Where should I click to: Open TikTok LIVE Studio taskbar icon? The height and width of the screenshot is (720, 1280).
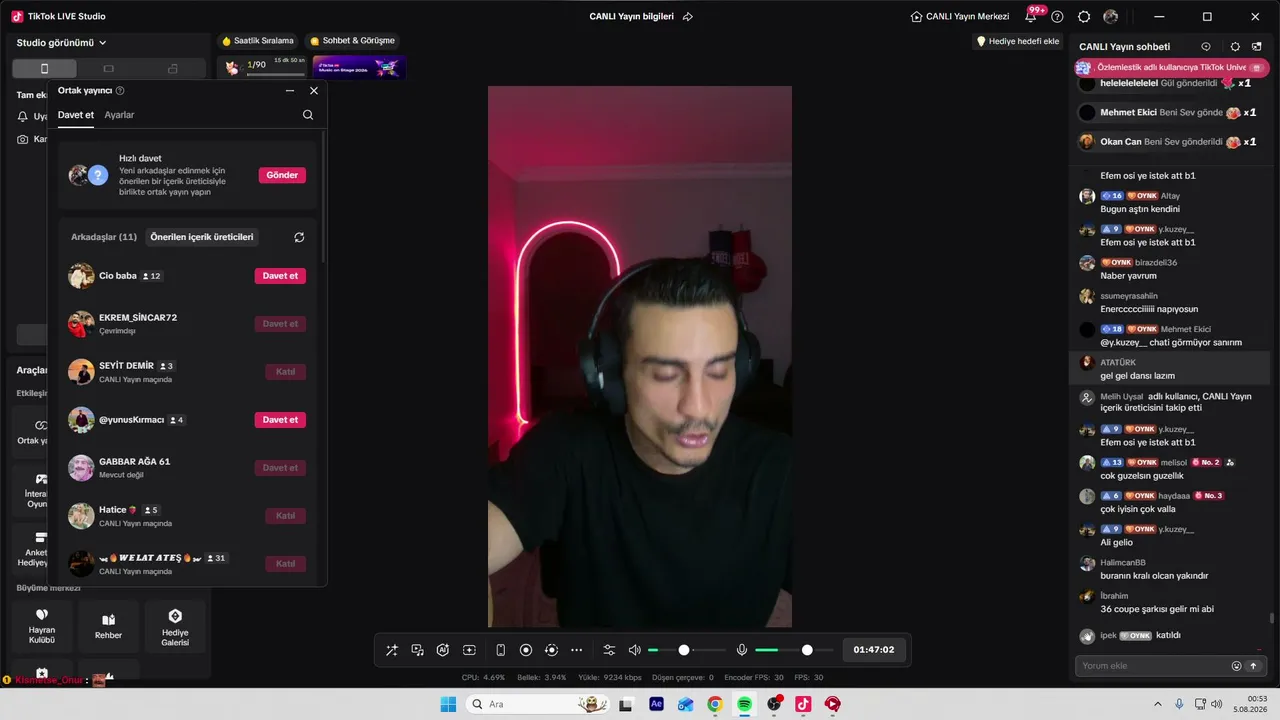(x=803, y=704)
